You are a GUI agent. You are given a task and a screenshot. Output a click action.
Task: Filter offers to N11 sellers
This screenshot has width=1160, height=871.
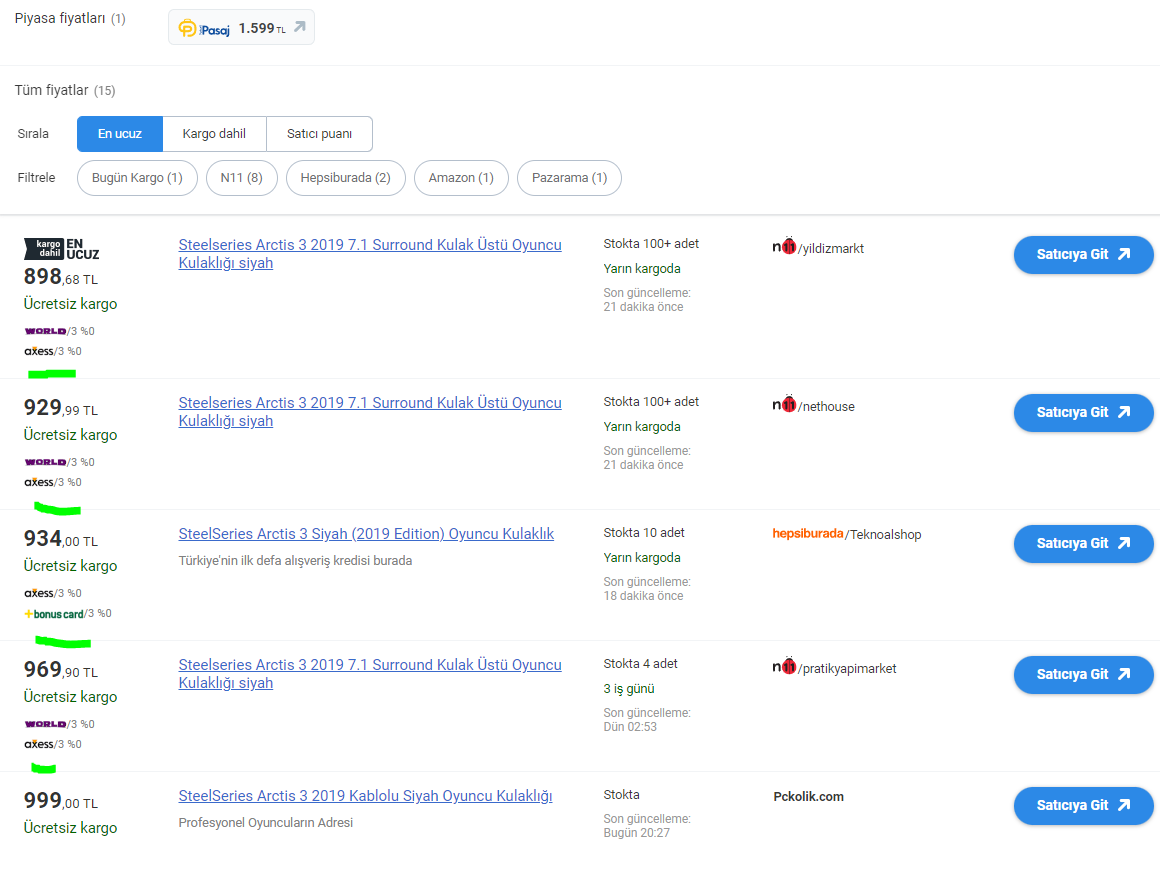(241, 178)
